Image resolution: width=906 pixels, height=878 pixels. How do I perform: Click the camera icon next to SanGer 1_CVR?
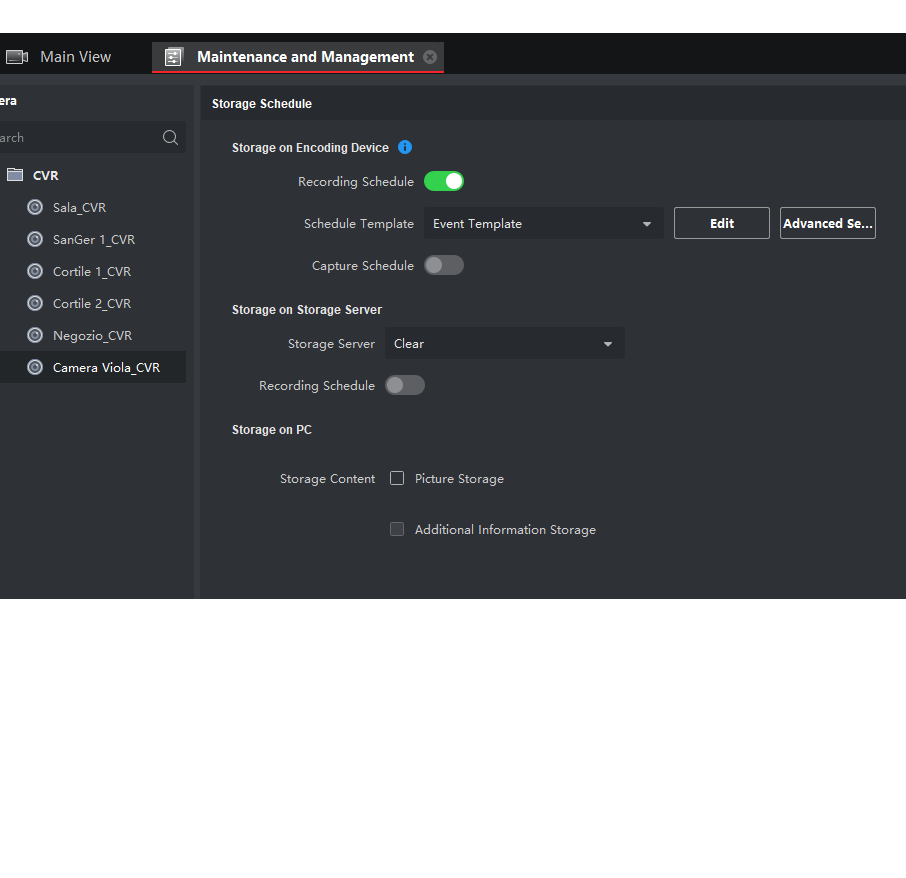(x=35, y=240)
